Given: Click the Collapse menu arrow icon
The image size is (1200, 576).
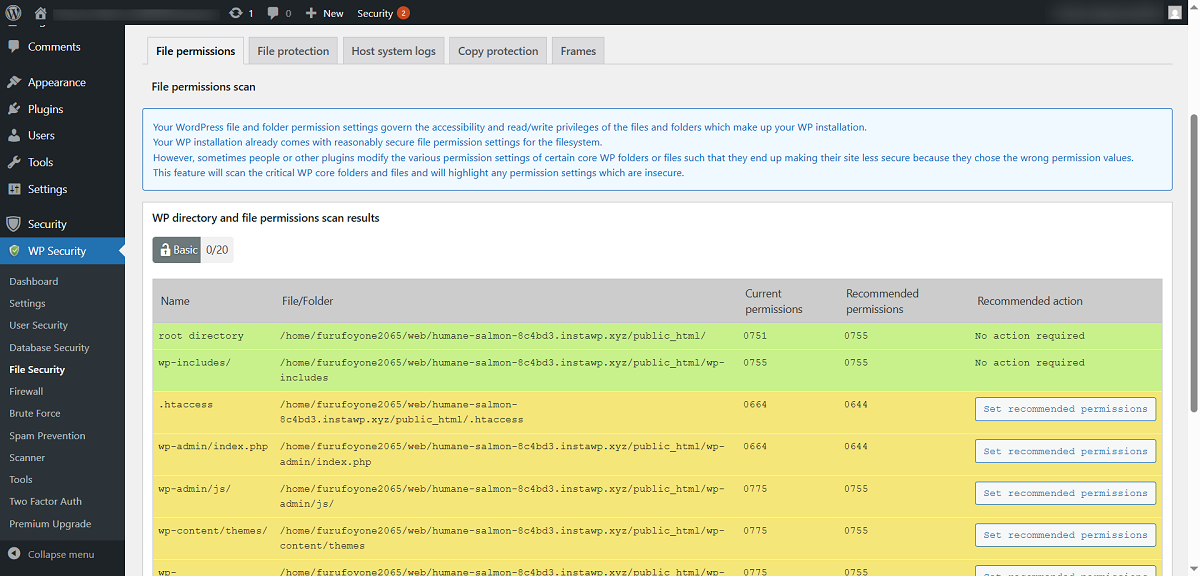Looking at the screenshot, I should pos(14,554).
